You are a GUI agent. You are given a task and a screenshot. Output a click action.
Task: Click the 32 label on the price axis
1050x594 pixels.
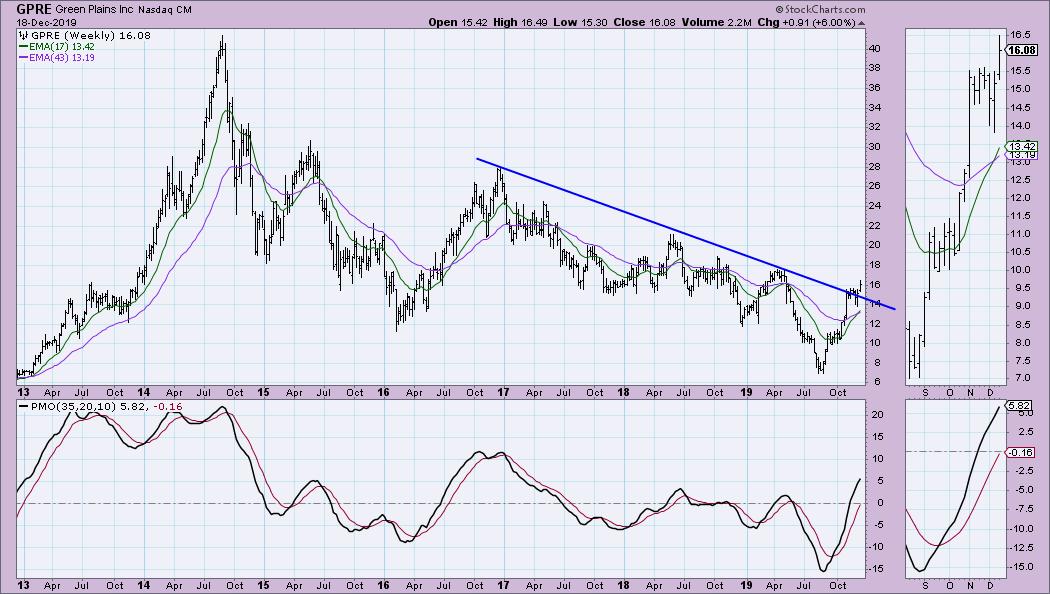click(875, 127)
